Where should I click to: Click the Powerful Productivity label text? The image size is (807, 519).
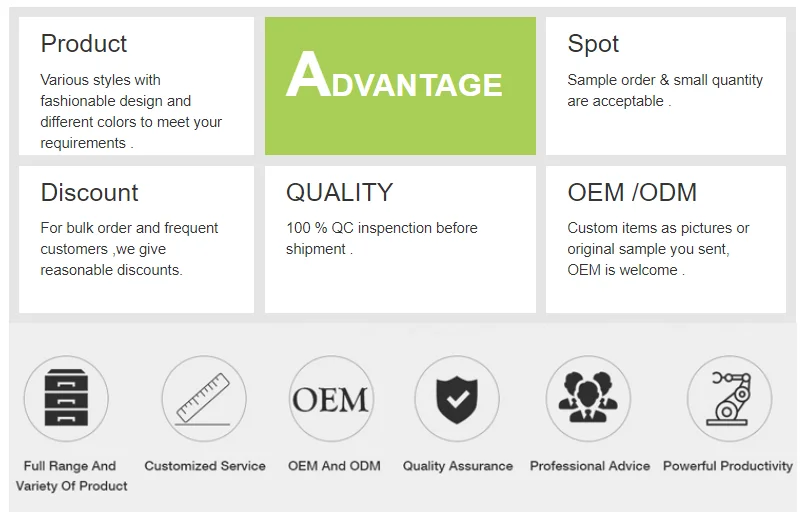coord(728,466)
